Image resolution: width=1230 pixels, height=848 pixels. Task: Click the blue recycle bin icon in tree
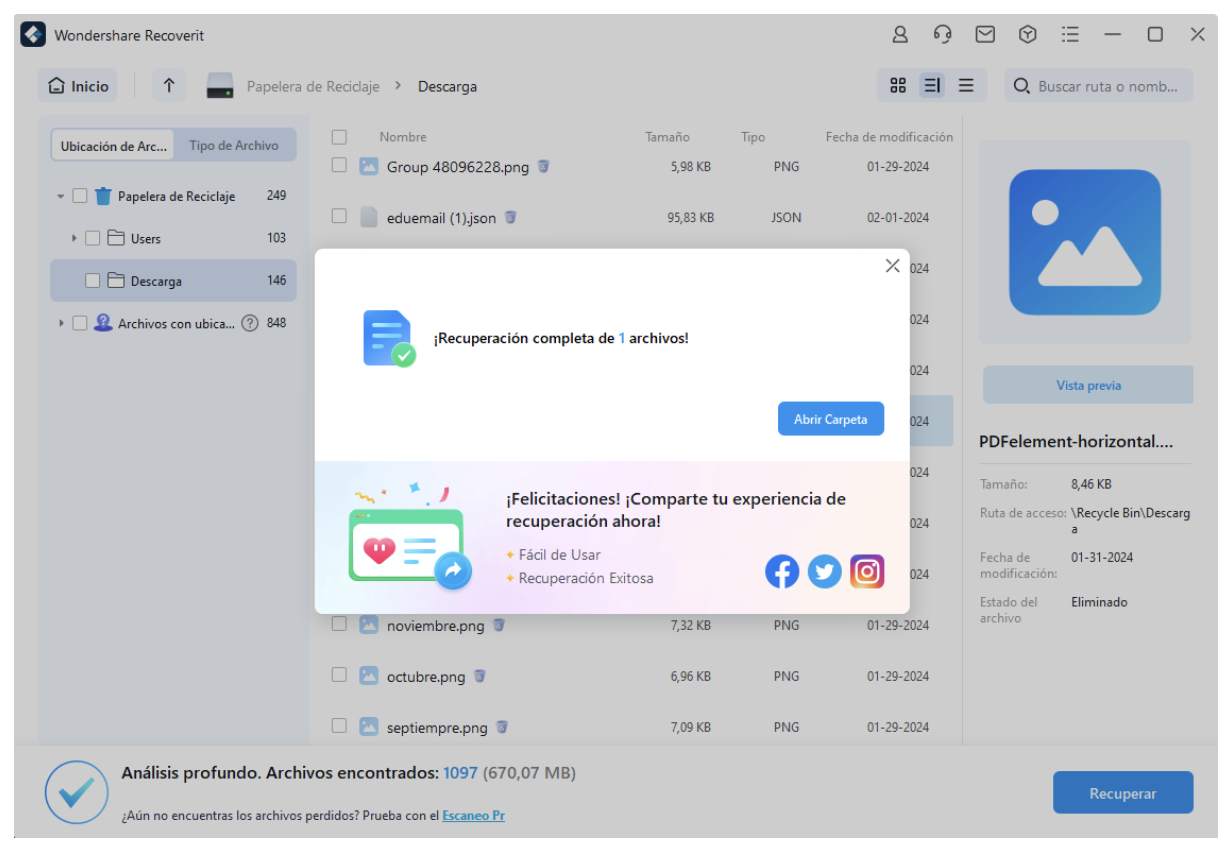[x=103, y=196]
